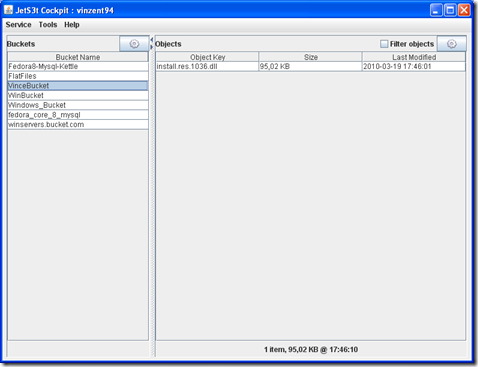Maximize the JetS3t Cockpit window
478x367 pixels.
(x=450, y=10)
